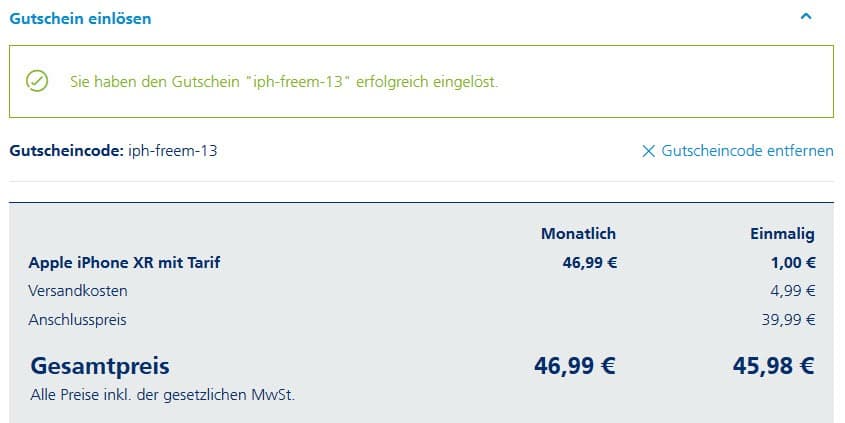Click the Gesamtpreis total label
Viewport: 845px width, 423px height.
[x=100, y=366]
